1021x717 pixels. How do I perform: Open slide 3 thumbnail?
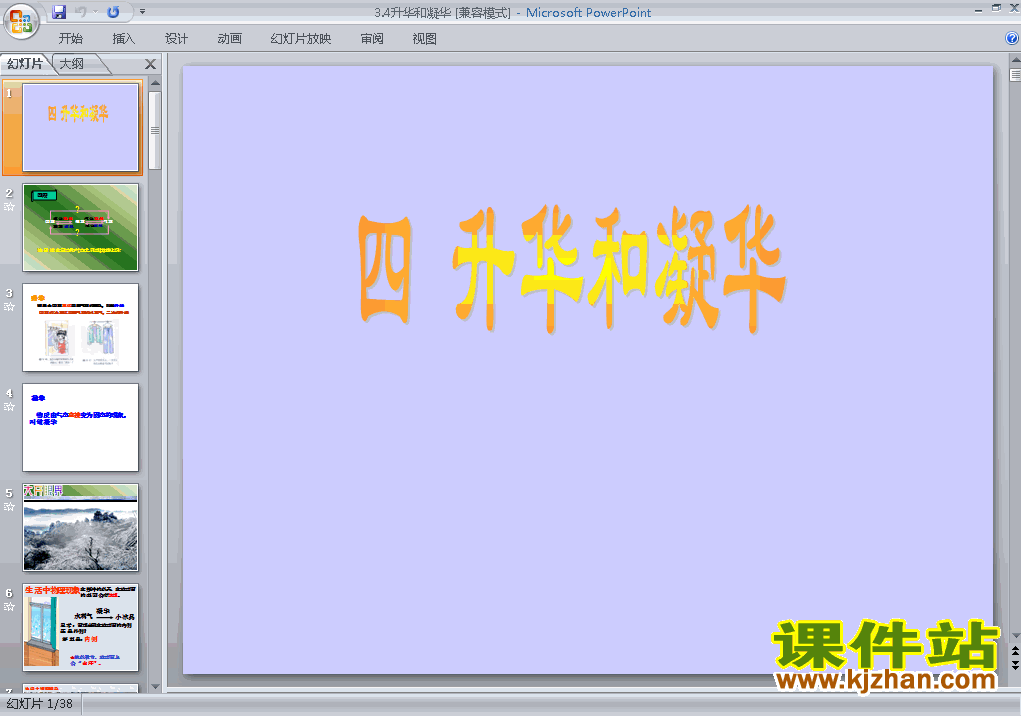81,328
